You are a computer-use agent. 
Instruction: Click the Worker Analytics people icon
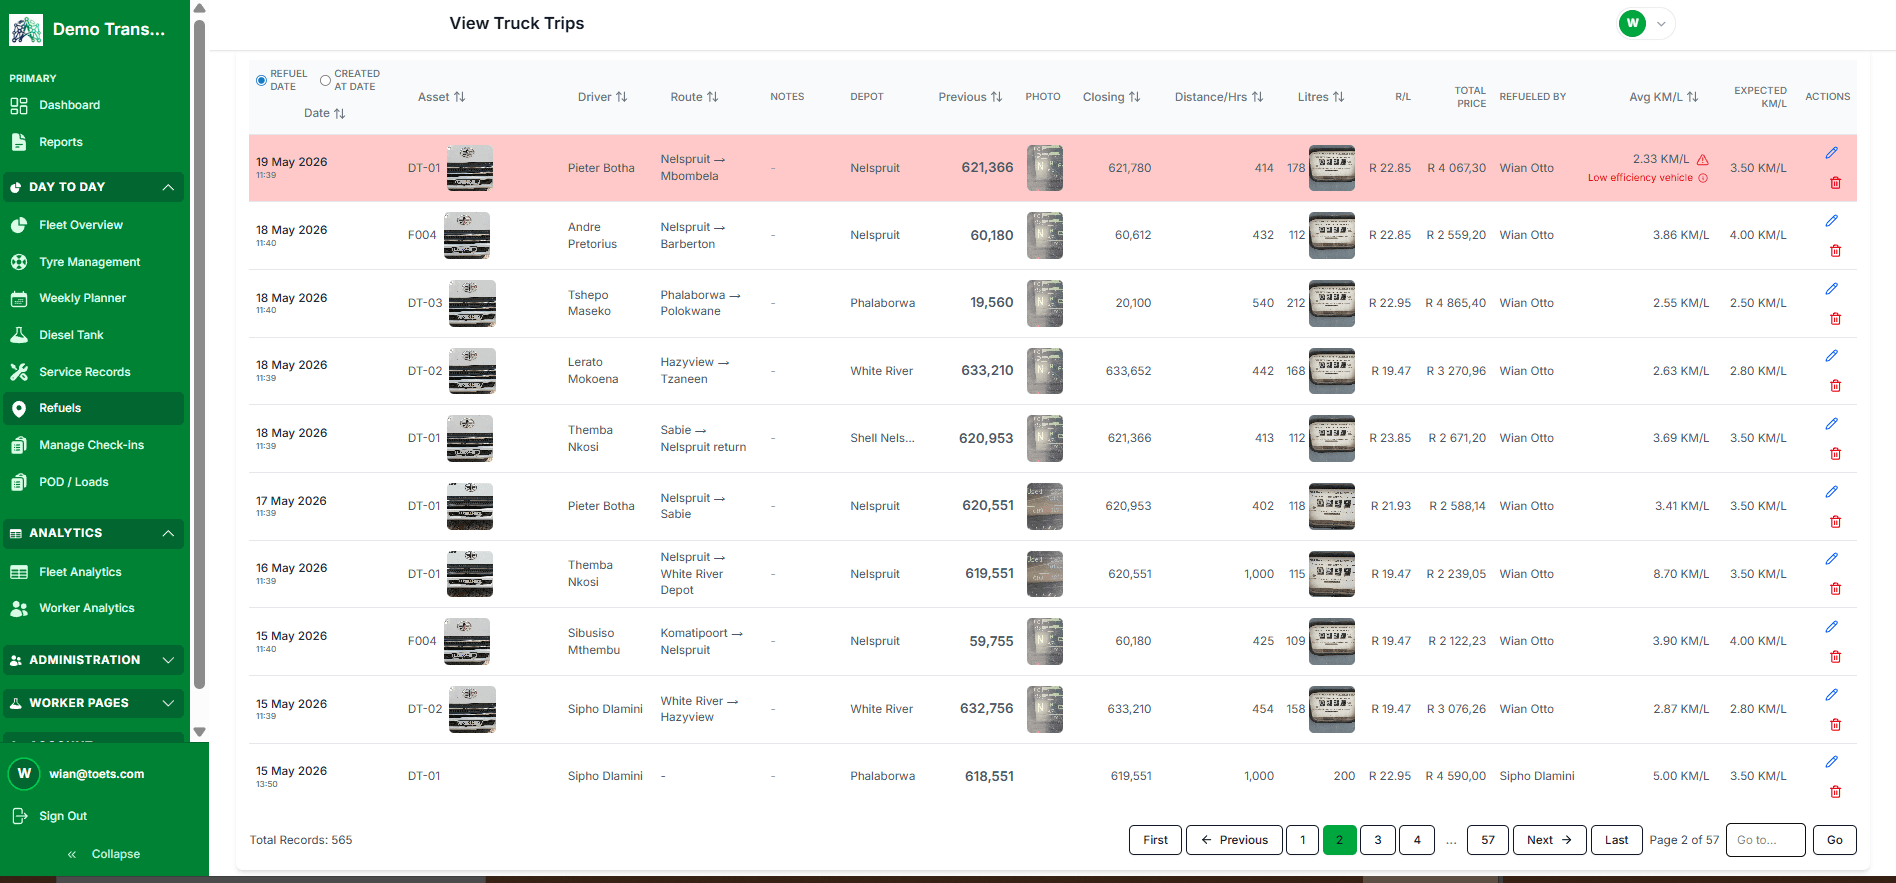tap(19, 608)
